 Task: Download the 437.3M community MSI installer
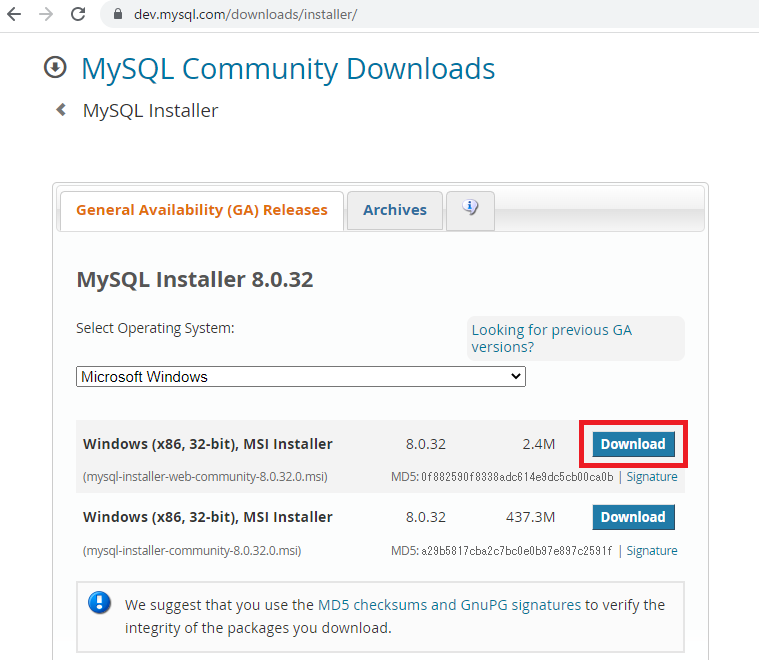pyautogui.click(x=633, y=517)
